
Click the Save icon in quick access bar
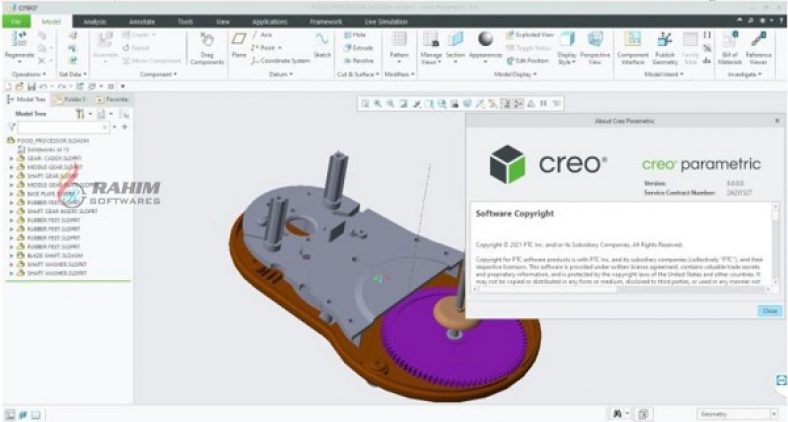pos(32,86)
